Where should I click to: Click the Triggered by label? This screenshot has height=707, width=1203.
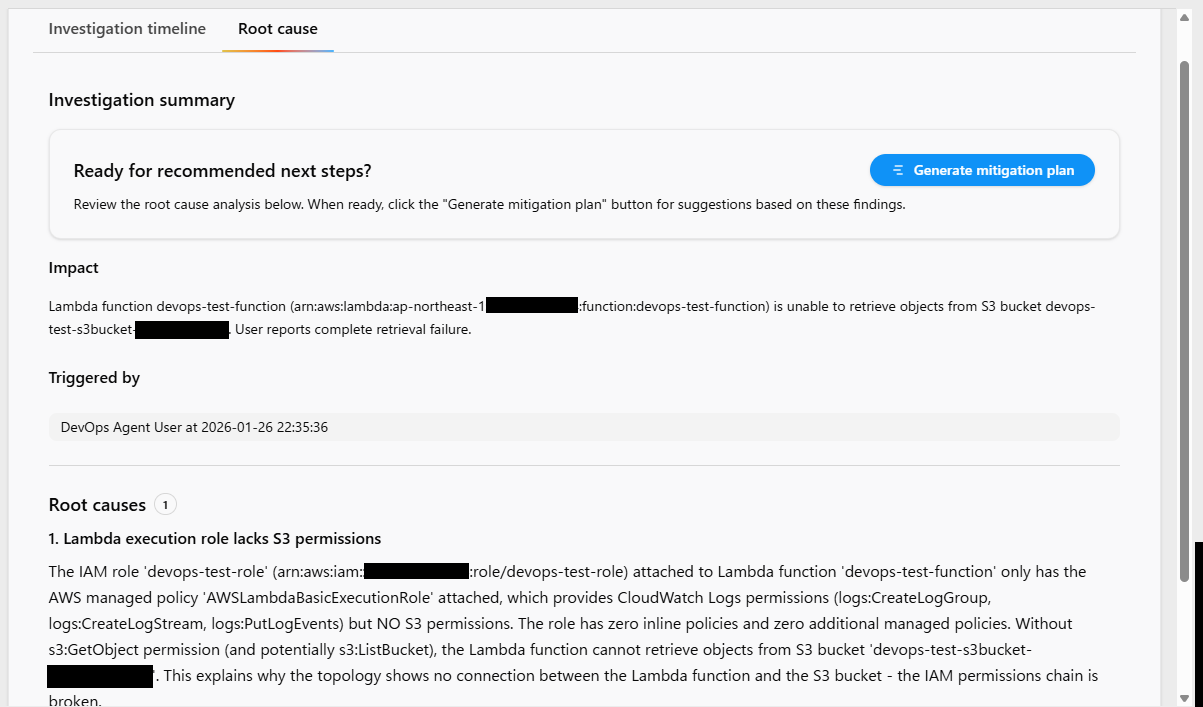(94, 378)
